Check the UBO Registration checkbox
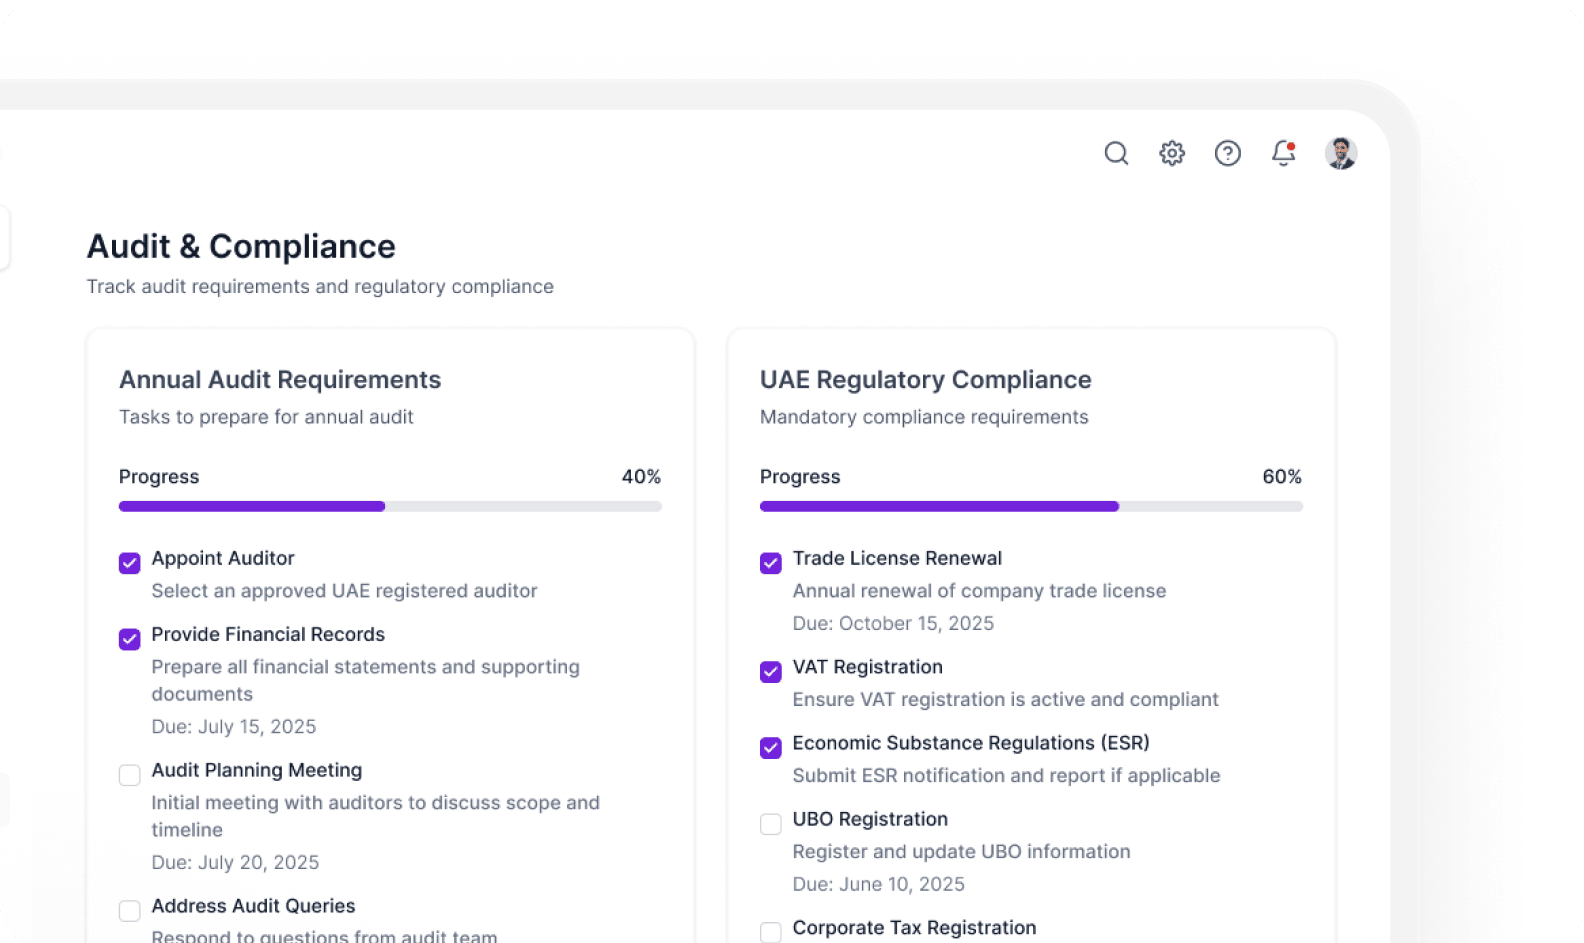 point(771,824)
